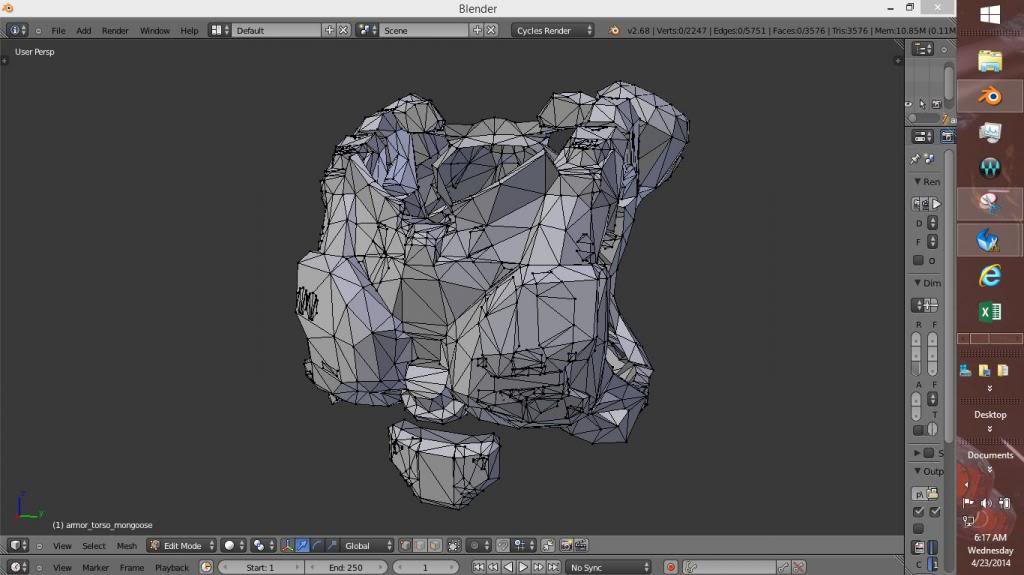Open Blender from the Windows taskbar
The width and height of the screenshot is (1024, 575).
click(x=989, y=96)
